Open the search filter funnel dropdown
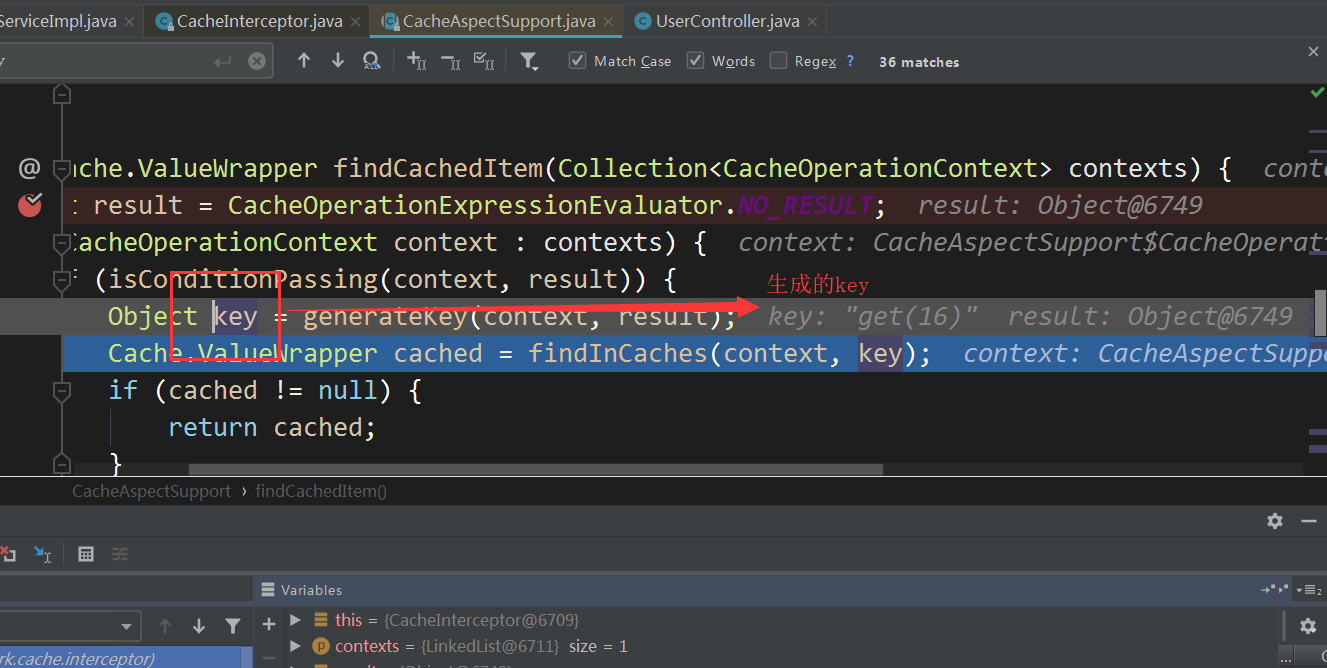The width and height of the screenshot is (1327, 668). tap(529, 62)
